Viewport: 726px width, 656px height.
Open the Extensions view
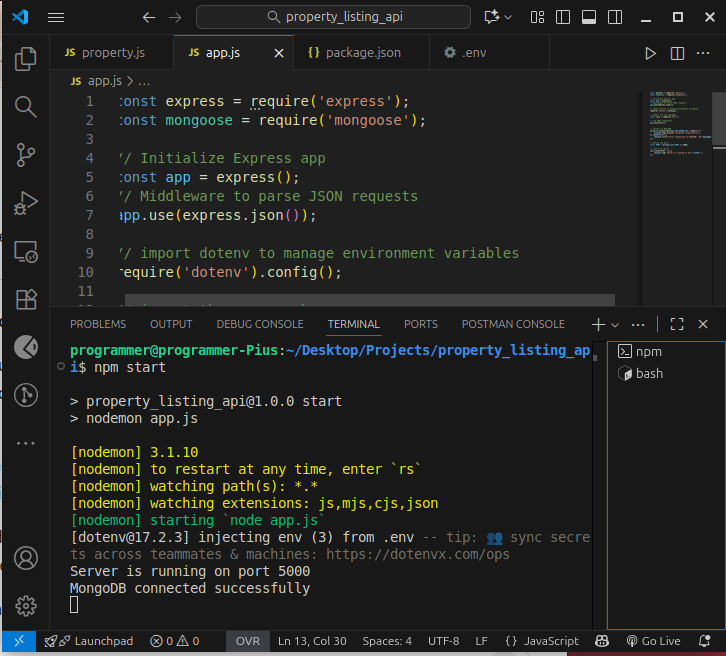tap(26, 299)
